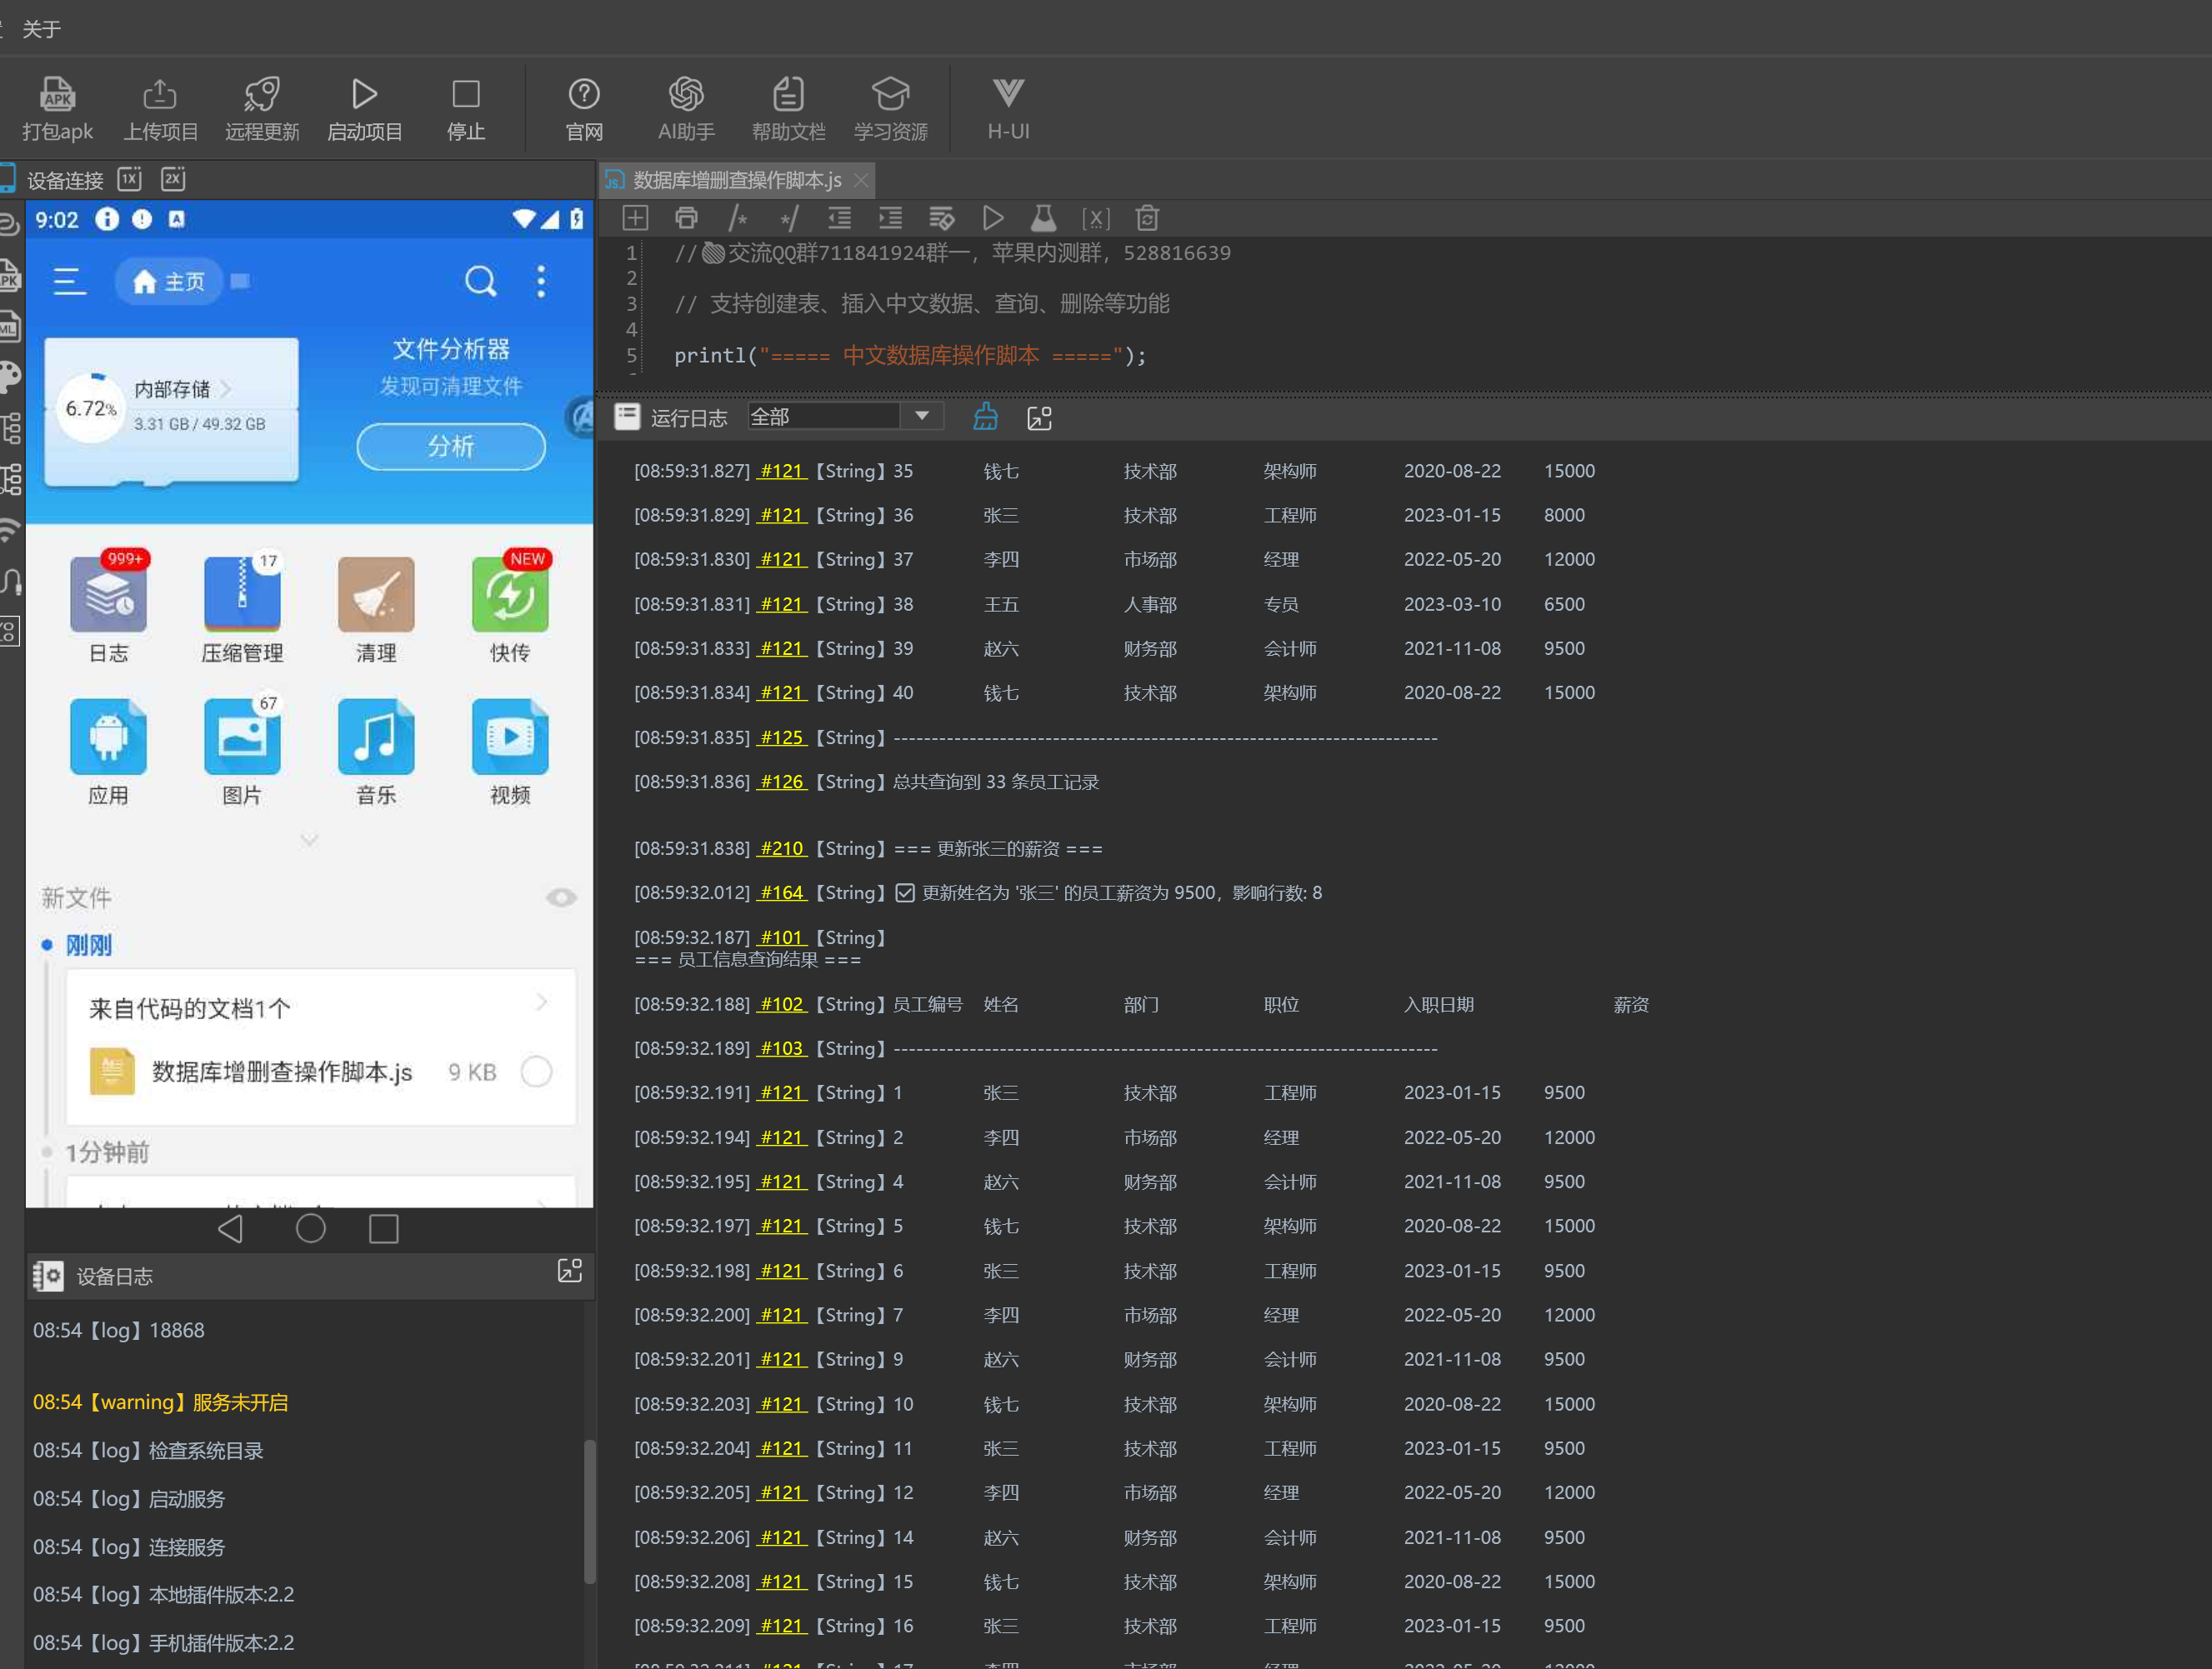Open the 全部 log filter dropdown
The width and height of the screenshot is (2212, 1669).
click(x=921, y=416)
